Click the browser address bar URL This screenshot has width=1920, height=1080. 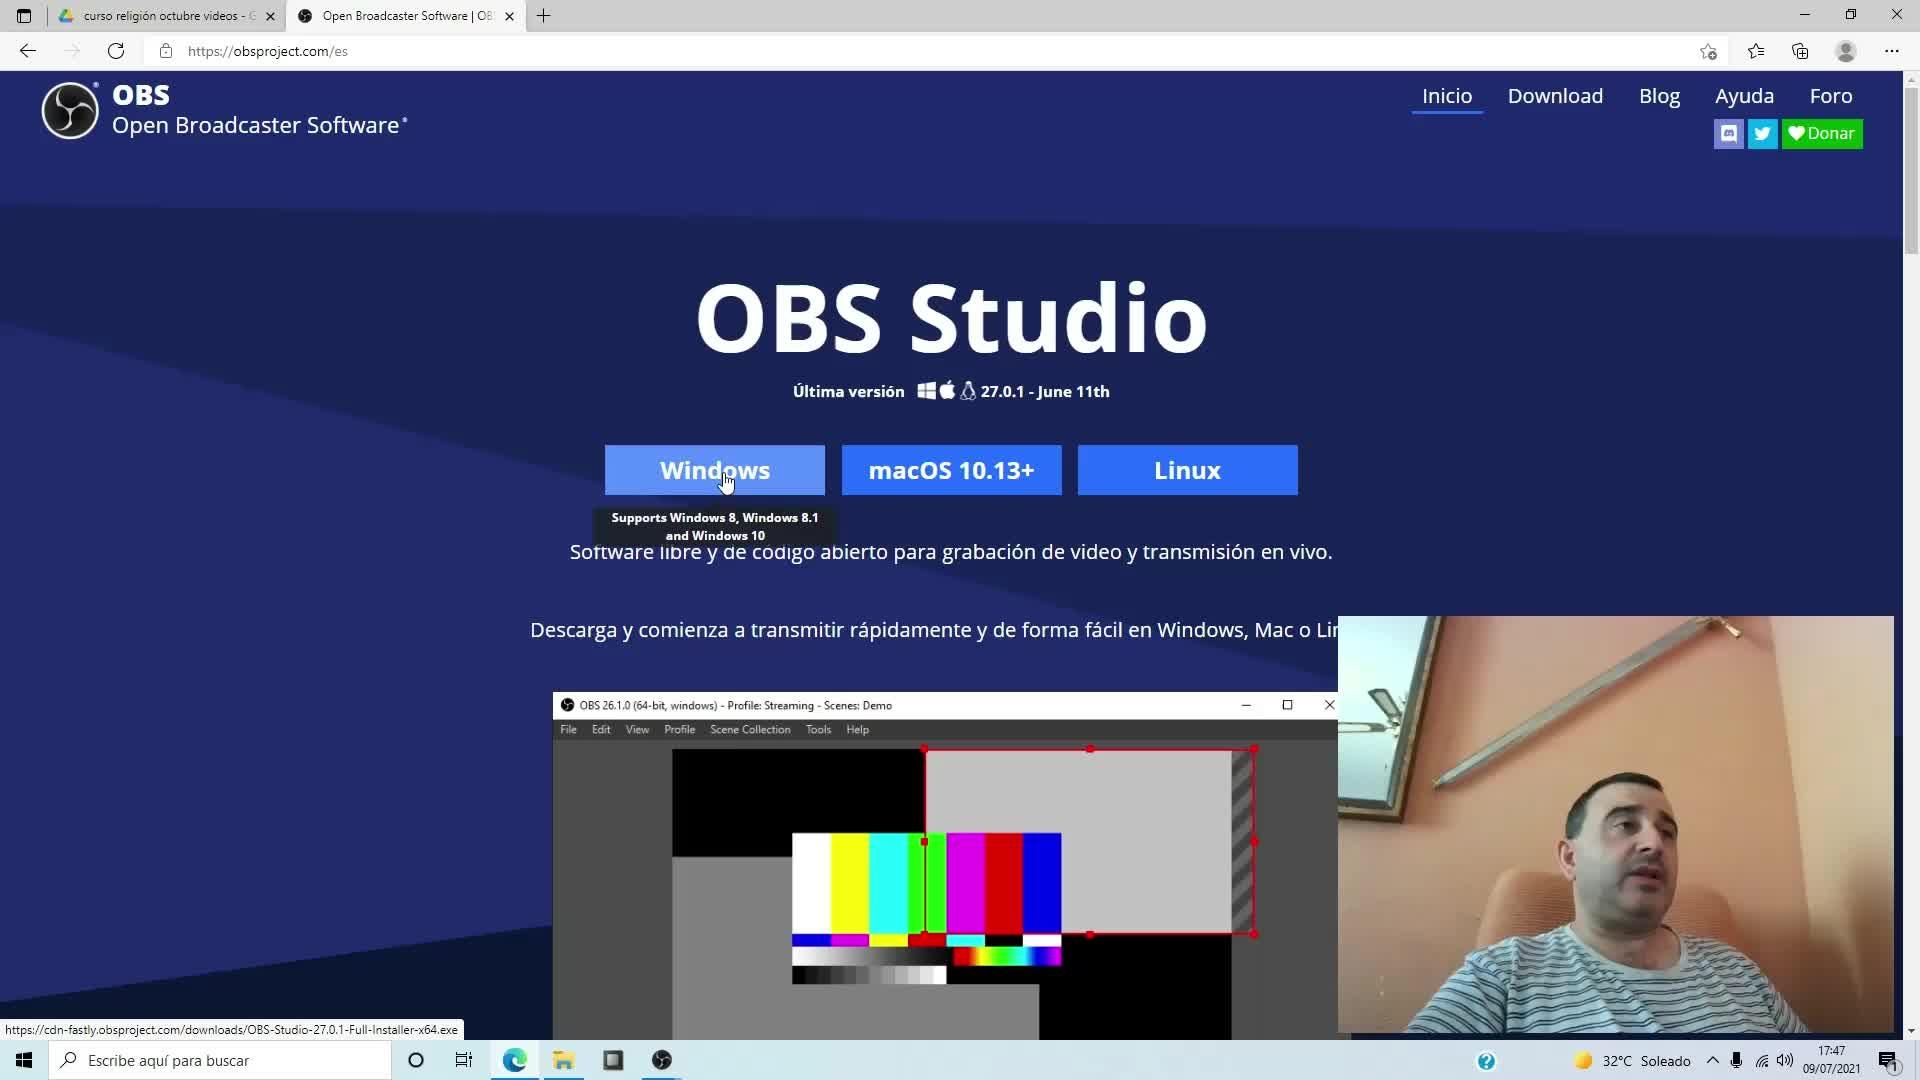(x=268, y=51)
